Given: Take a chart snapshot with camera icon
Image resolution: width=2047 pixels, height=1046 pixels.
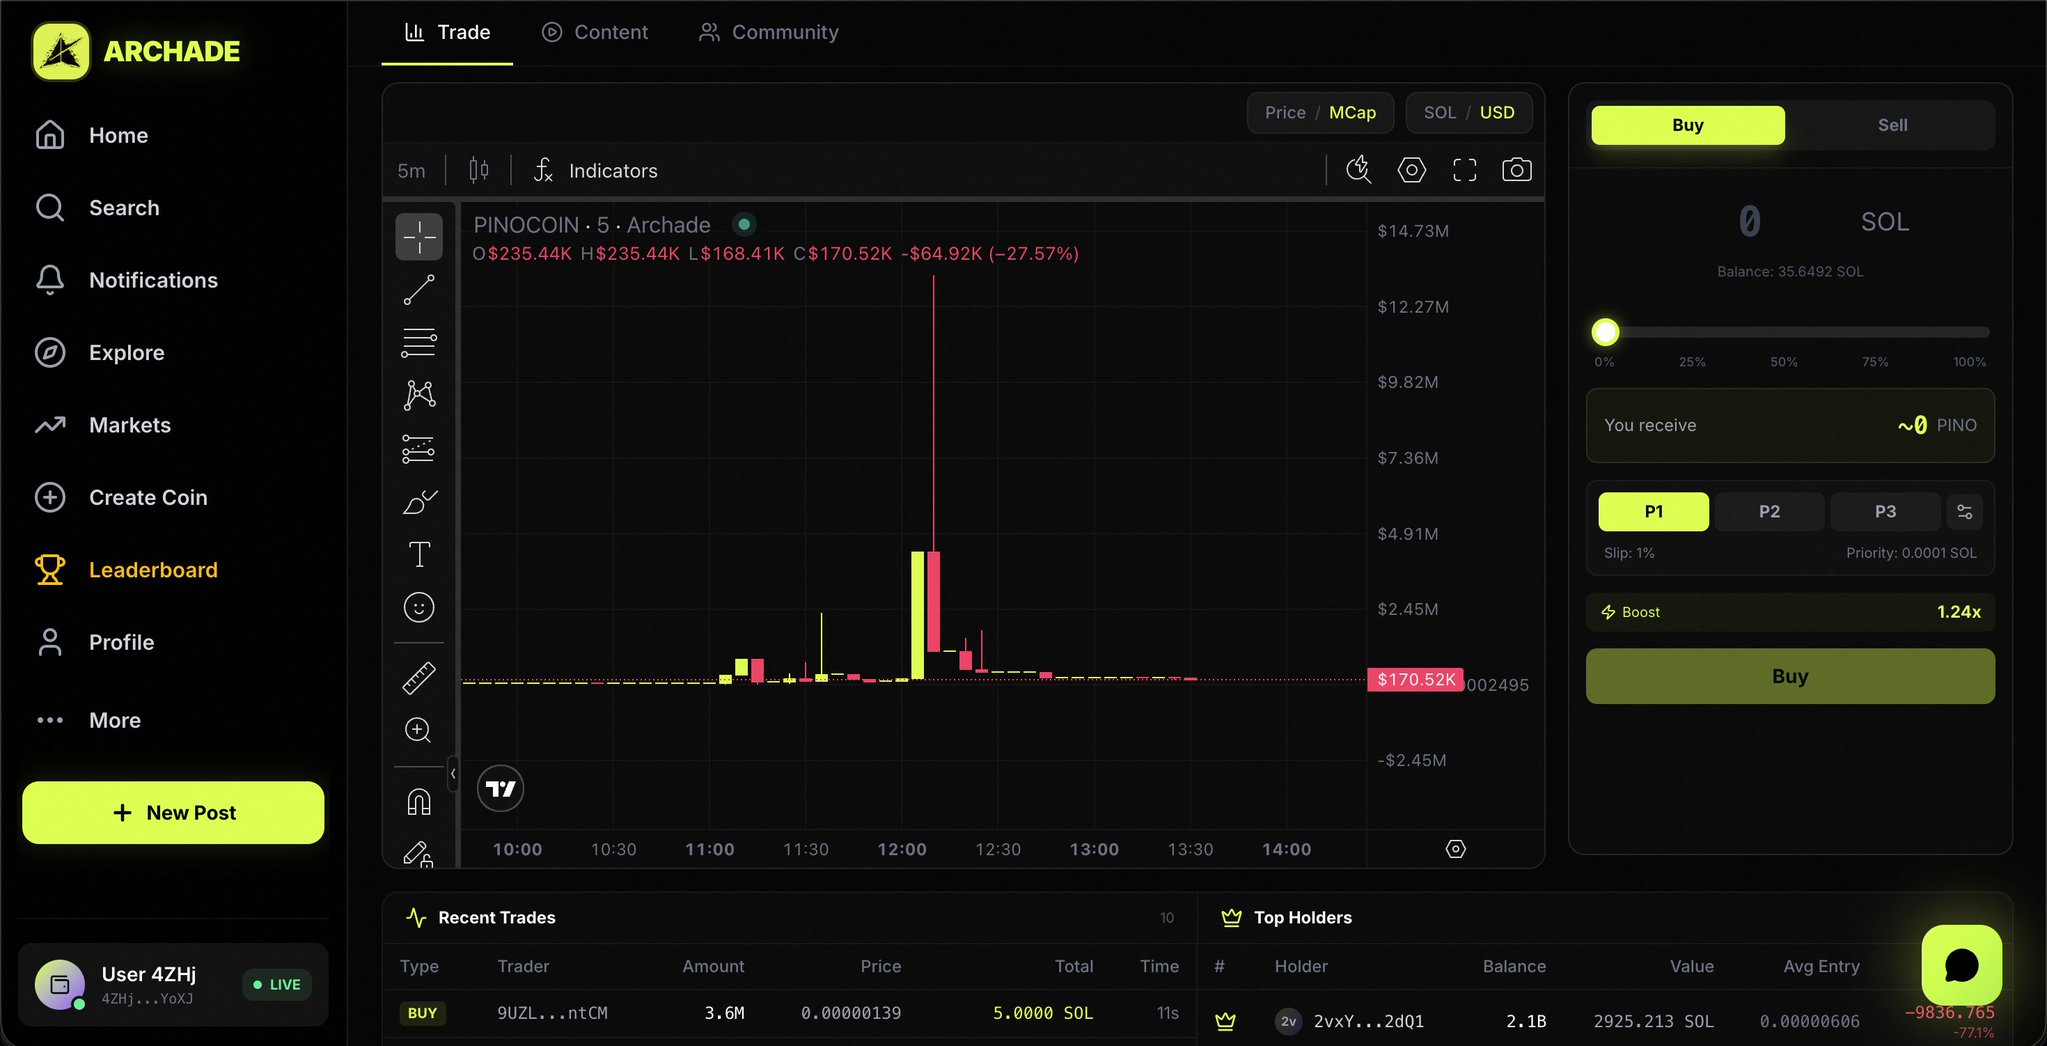Looking at the screenshot, I should coord(1516,170).
